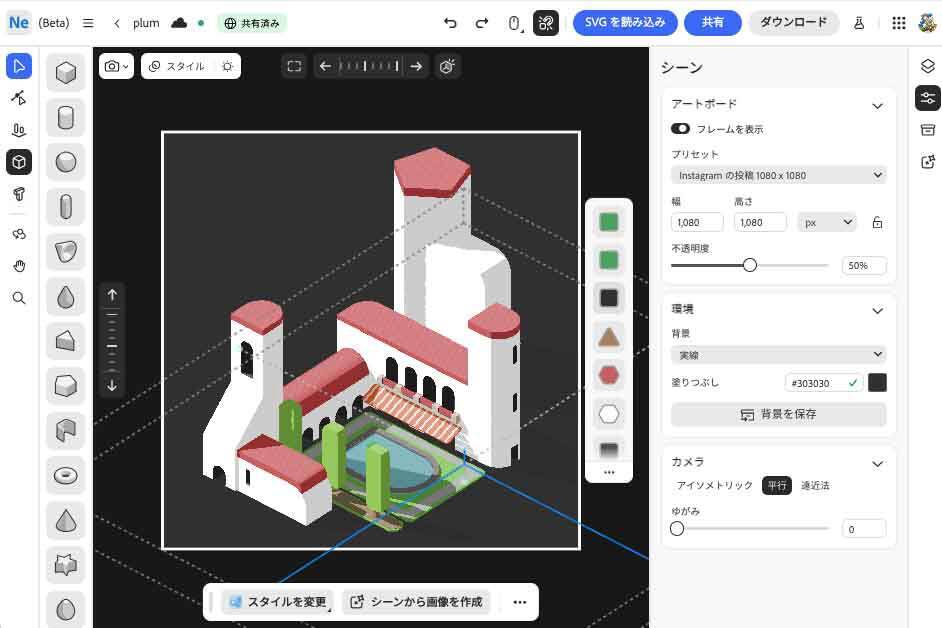Click the redo arrow icon
Image resolution: width=942 pixels, height=628 pixels.
(x=482, y=23)
